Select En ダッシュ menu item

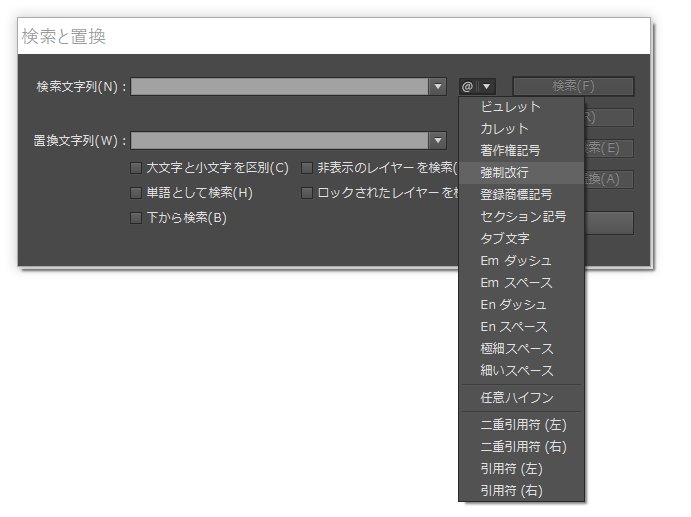(522, 305)
